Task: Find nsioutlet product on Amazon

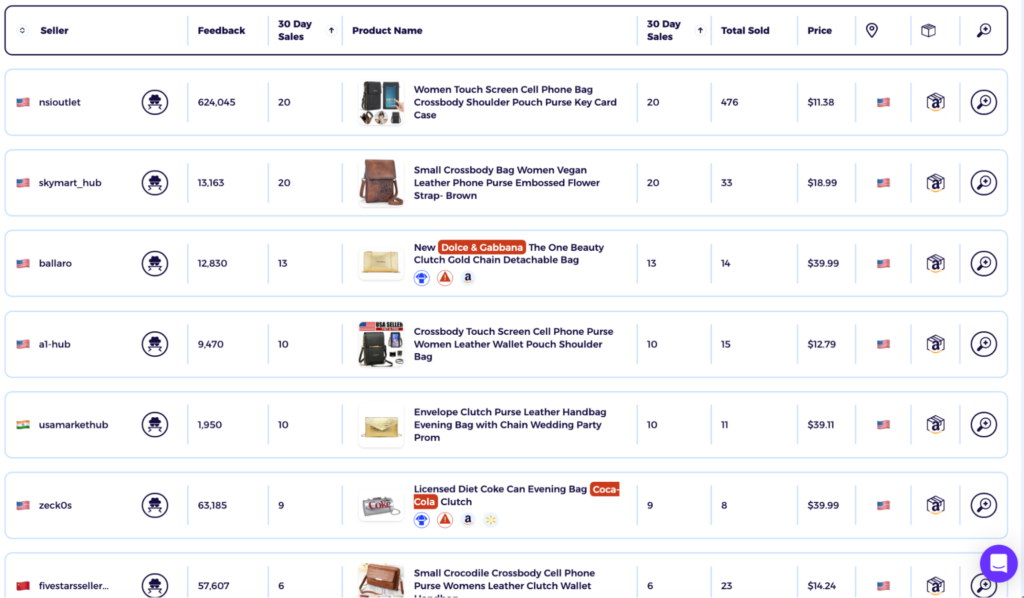Action: [x=935, y=102]
